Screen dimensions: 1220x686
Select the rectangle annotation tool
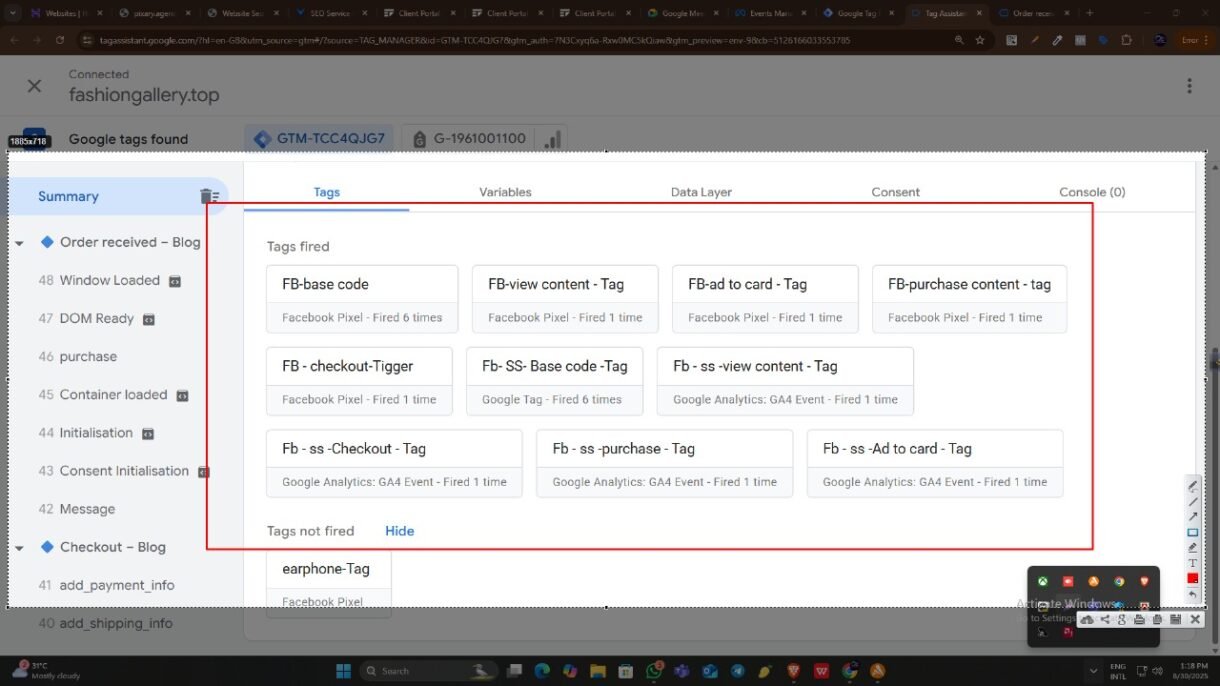[x=1192, y=532]
